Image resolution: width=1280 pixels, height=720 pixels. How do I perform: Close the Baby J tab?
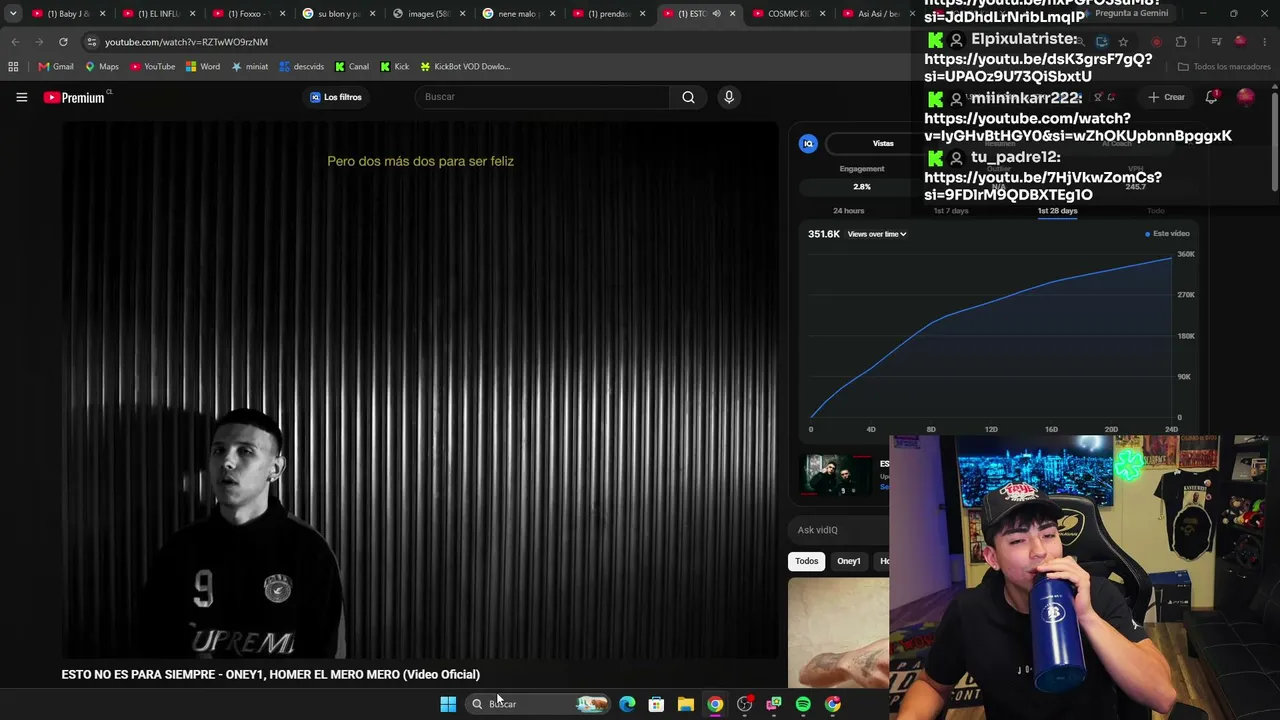(103, 14)
